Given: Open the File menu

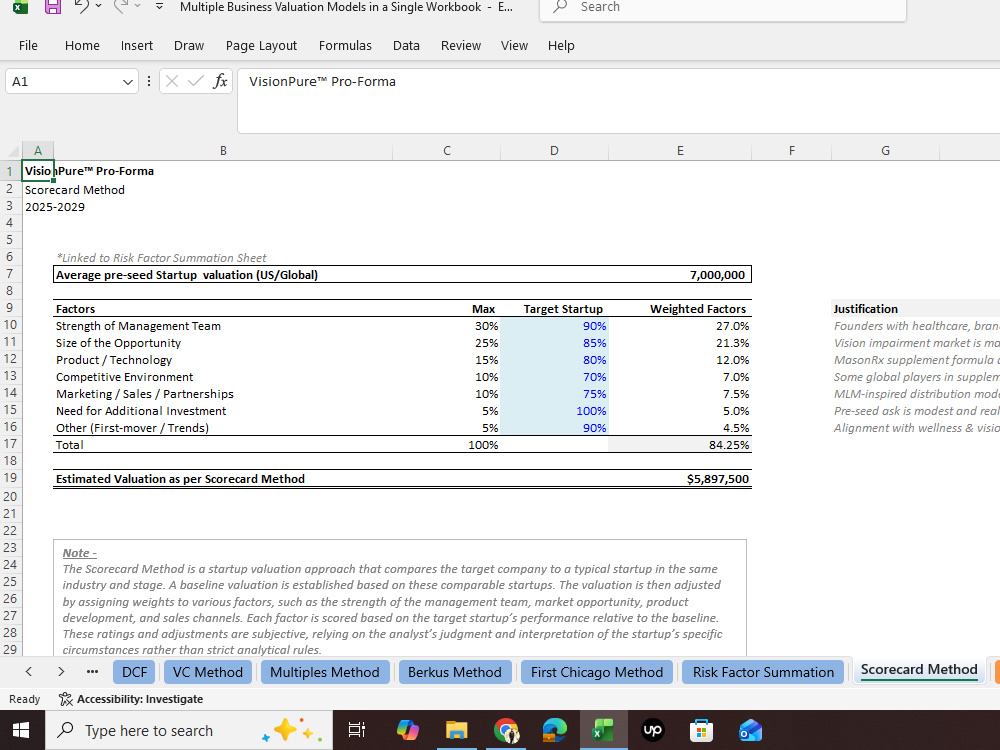Looking at the screenshot, I should point(28,45).
